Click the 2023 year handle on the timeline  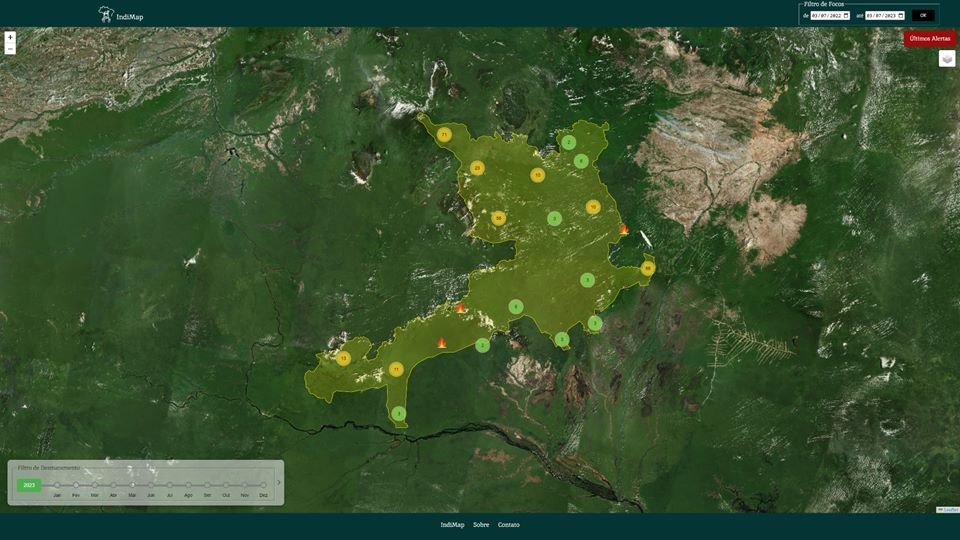point(29,485)
